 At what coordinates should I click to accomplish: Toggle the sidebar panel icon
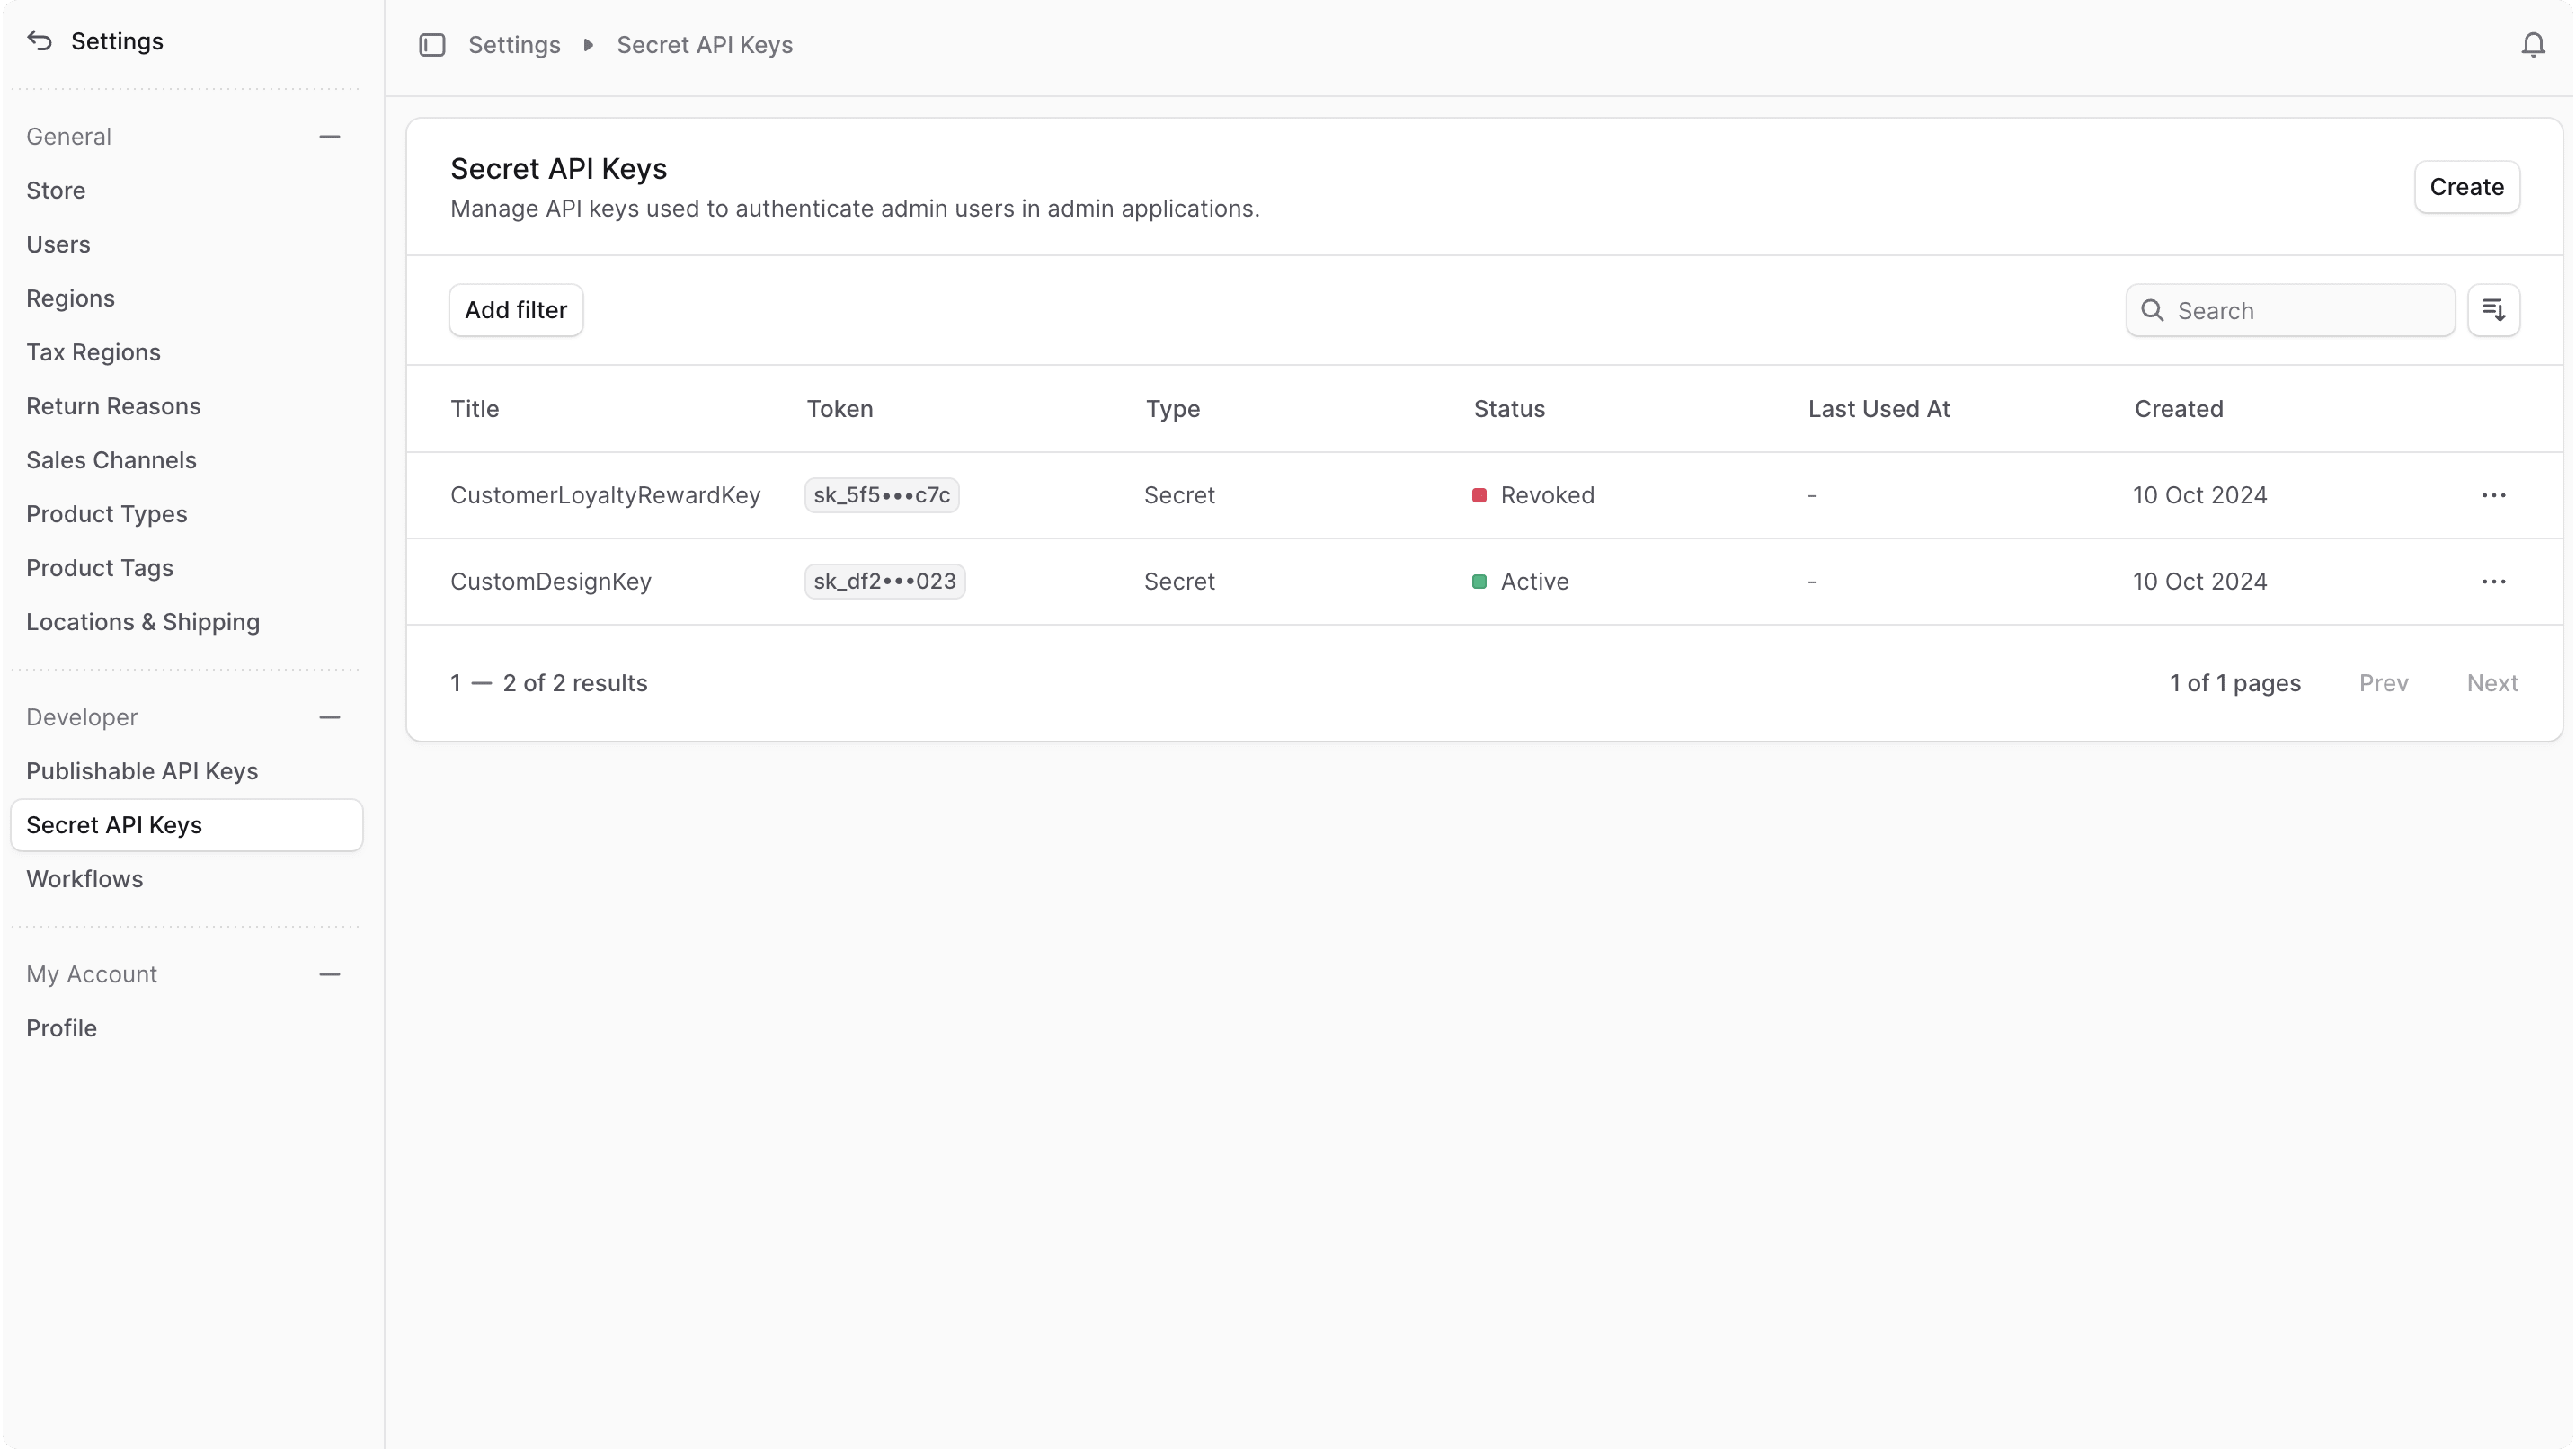point(432,45)
